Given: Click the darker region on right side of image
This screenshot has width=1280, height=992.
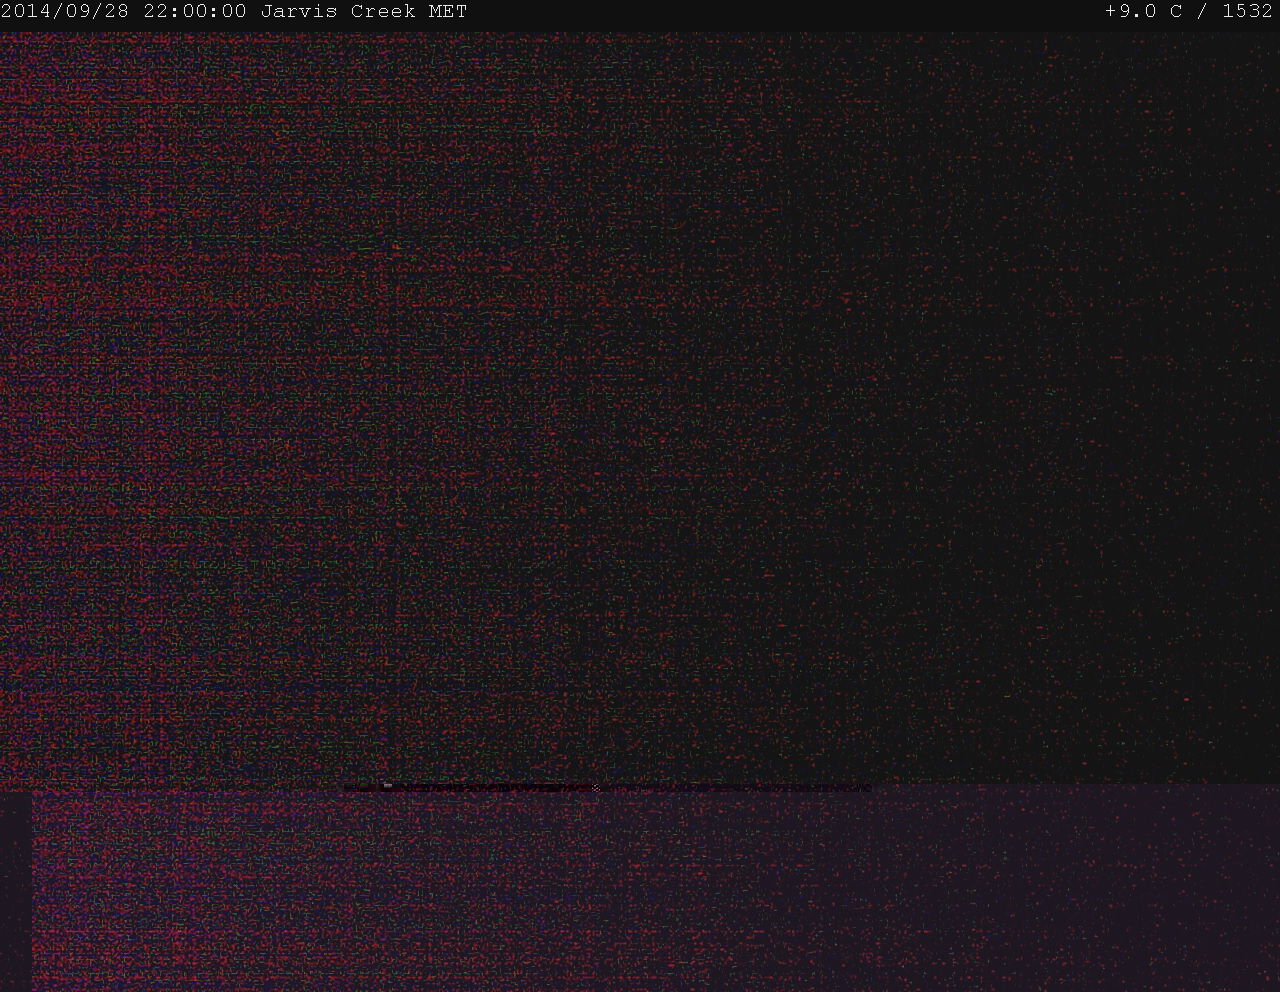Looking at the screenshot, I should [1100, 400].
